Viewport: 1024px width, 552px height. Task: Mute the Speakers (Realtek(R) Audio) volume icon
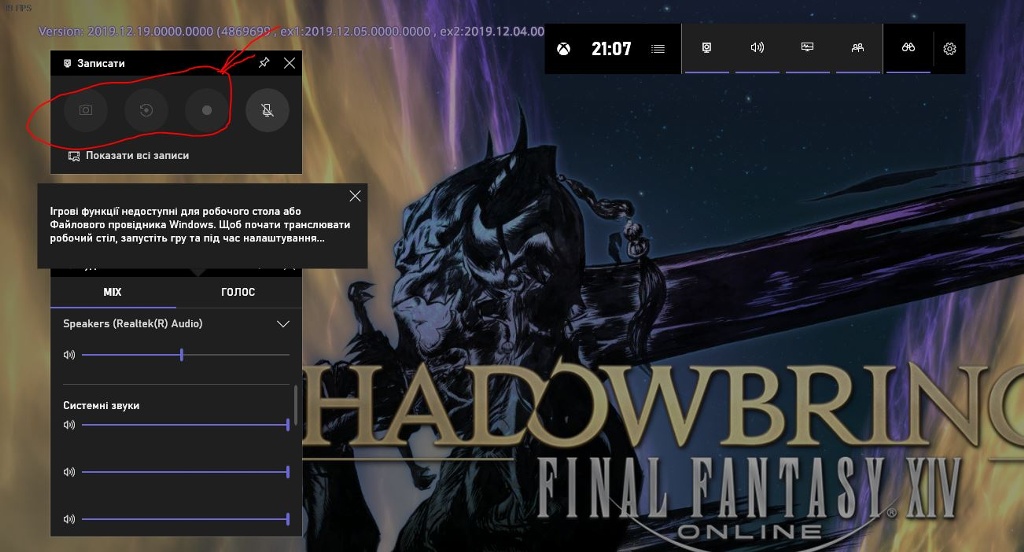click(69, 355)
